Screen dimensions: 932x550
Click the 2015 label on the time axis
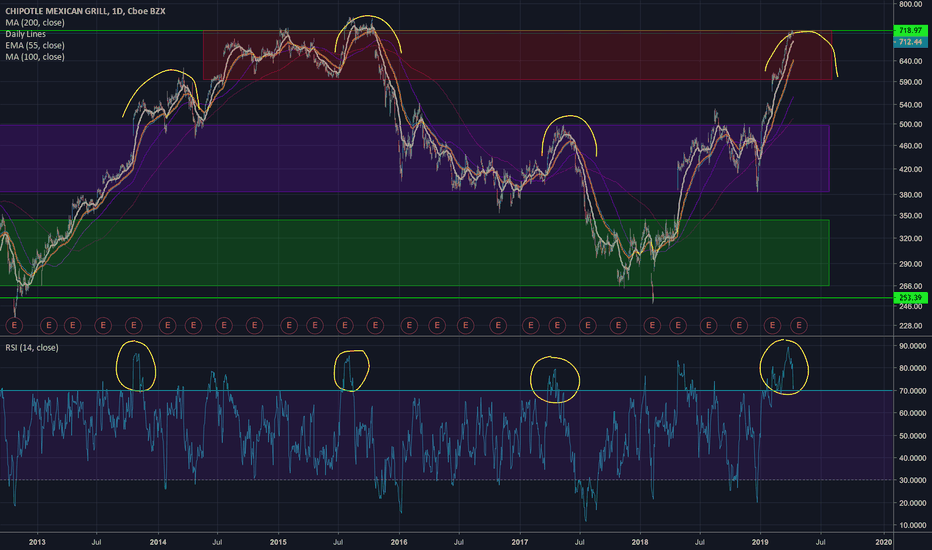278,542
